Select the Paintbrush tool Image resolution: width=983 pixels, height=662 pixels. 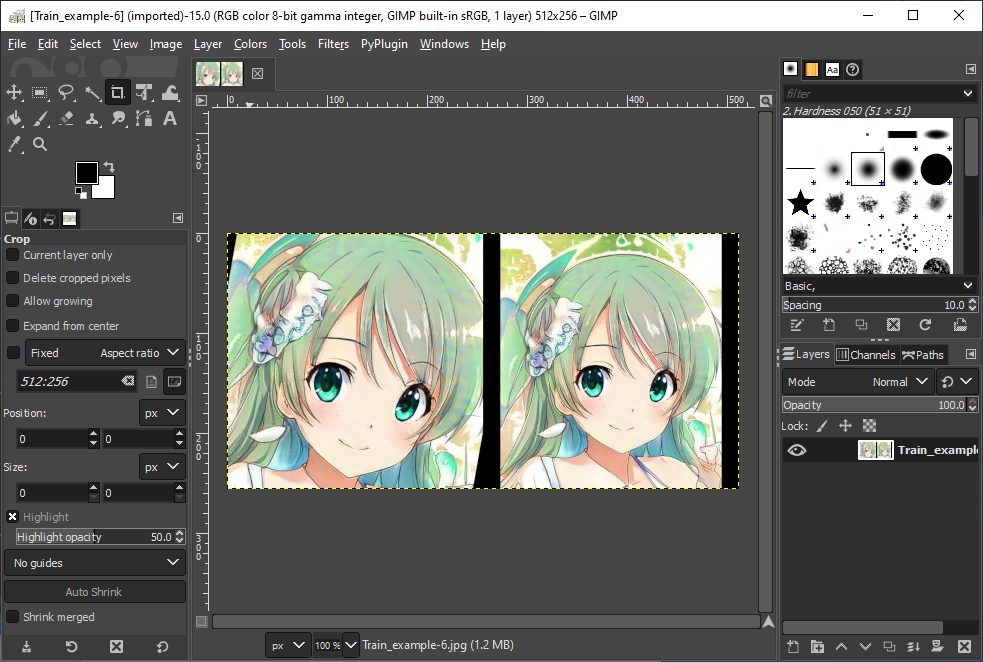tap(39, 118)
